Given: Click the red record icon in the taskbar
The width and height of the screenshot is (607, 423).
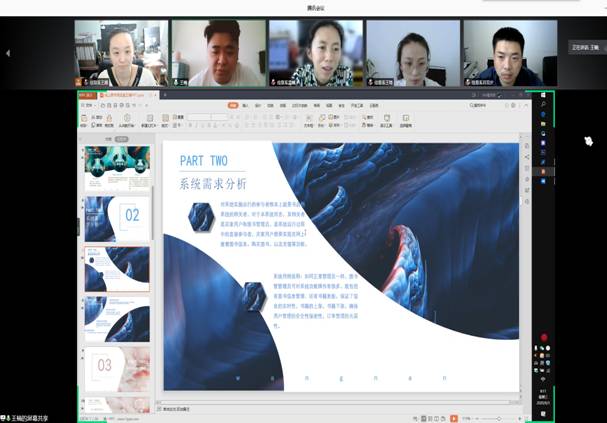Looking at the screenshot, I should (x=544, y=337).
